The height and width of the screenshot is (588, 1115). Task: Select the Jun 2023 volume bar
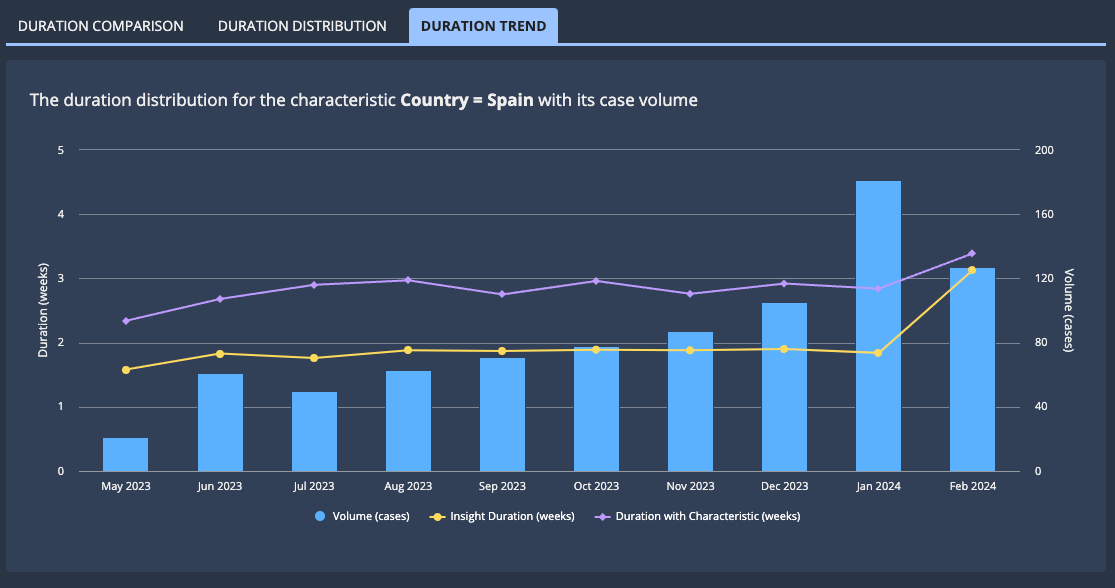click(220, 422)
